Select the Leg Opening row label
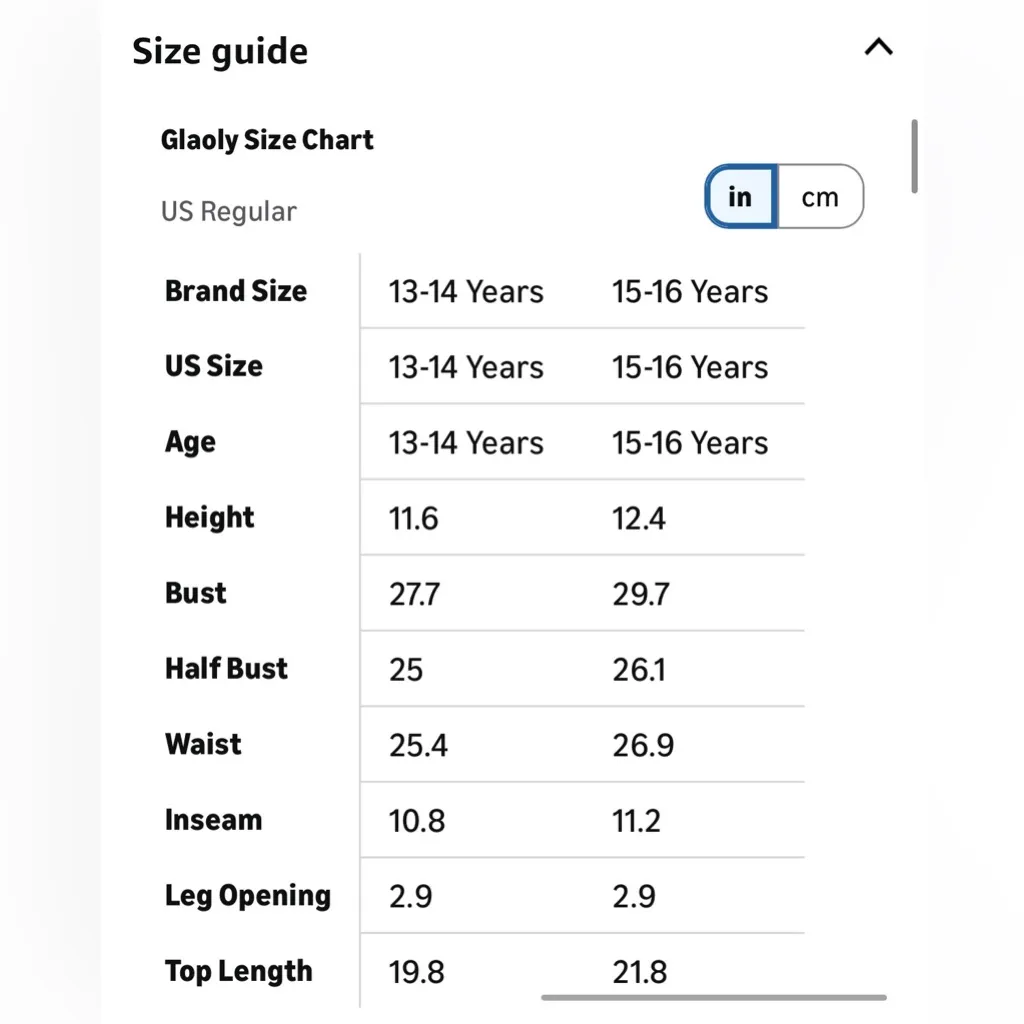1024x1024 pixels. coord(248,896)
